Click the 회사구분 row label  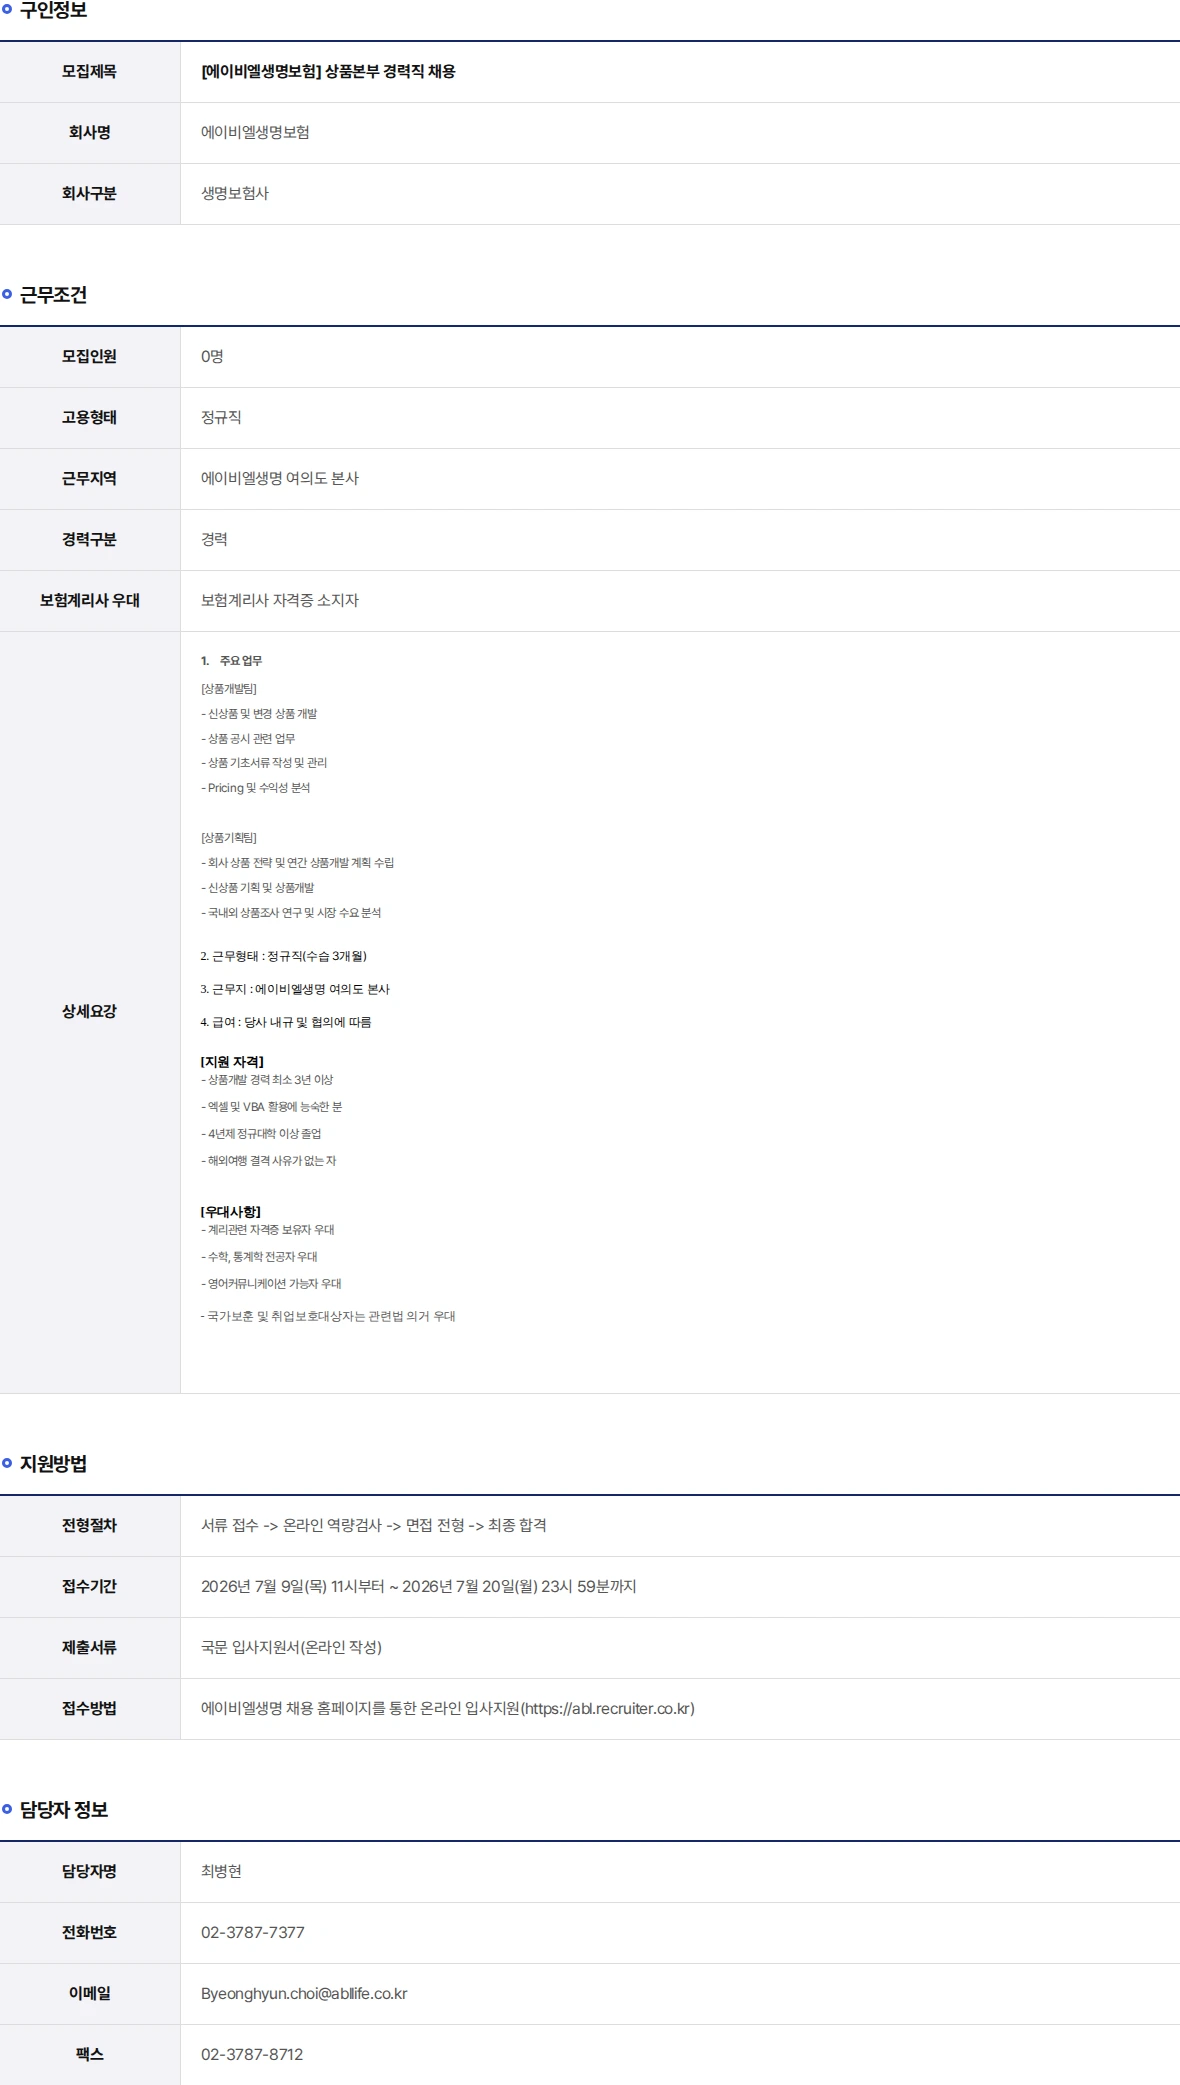pyautogui.click(x=90, y=194)
